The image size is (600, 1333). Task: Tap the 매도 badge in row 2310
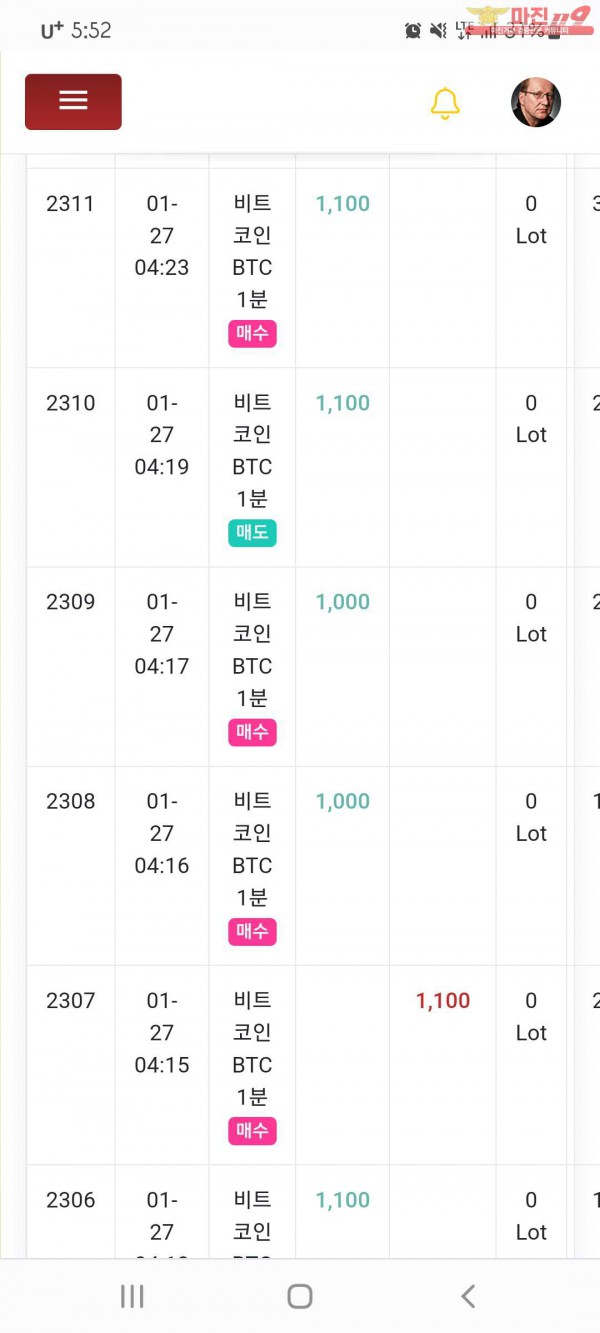point(252,533)
